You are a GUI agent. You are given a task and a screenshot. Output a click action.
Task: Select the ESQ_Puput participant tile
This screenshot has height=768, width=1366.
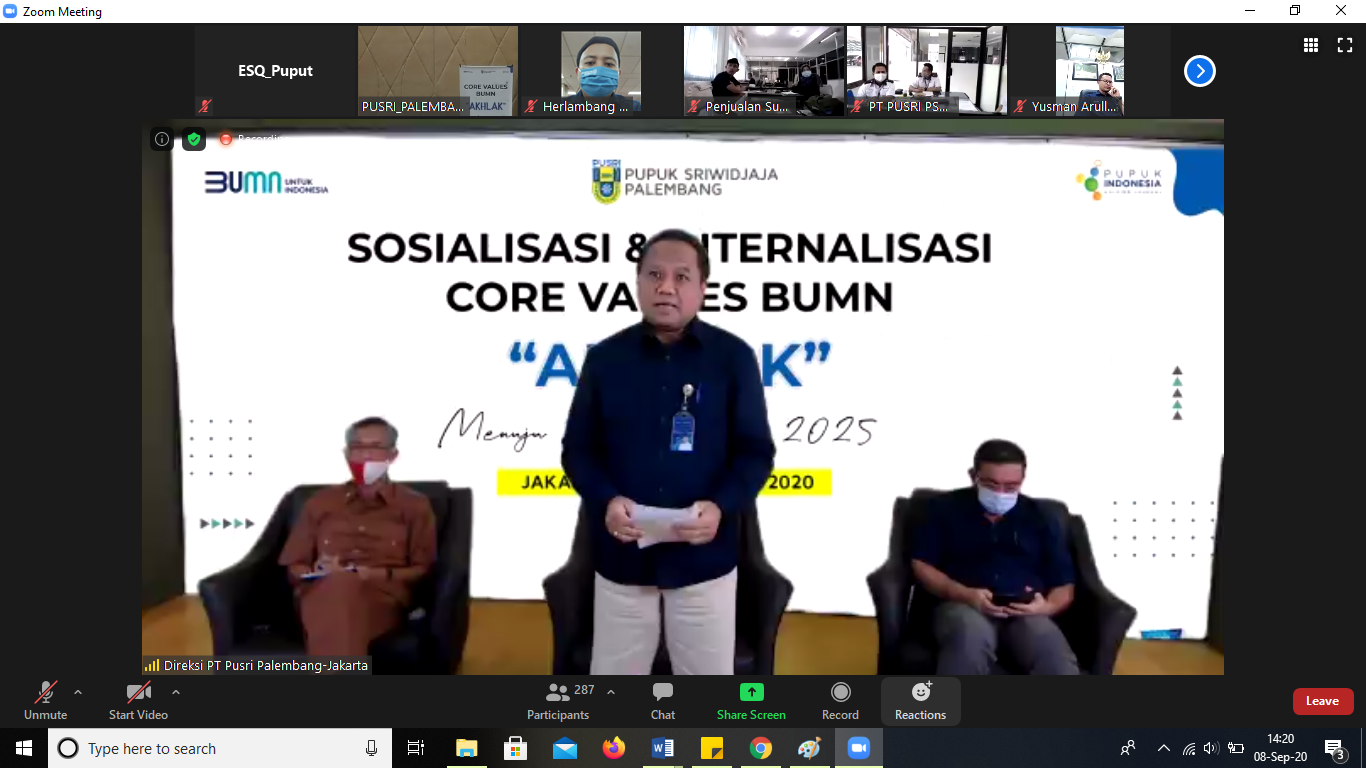point(275,71)
